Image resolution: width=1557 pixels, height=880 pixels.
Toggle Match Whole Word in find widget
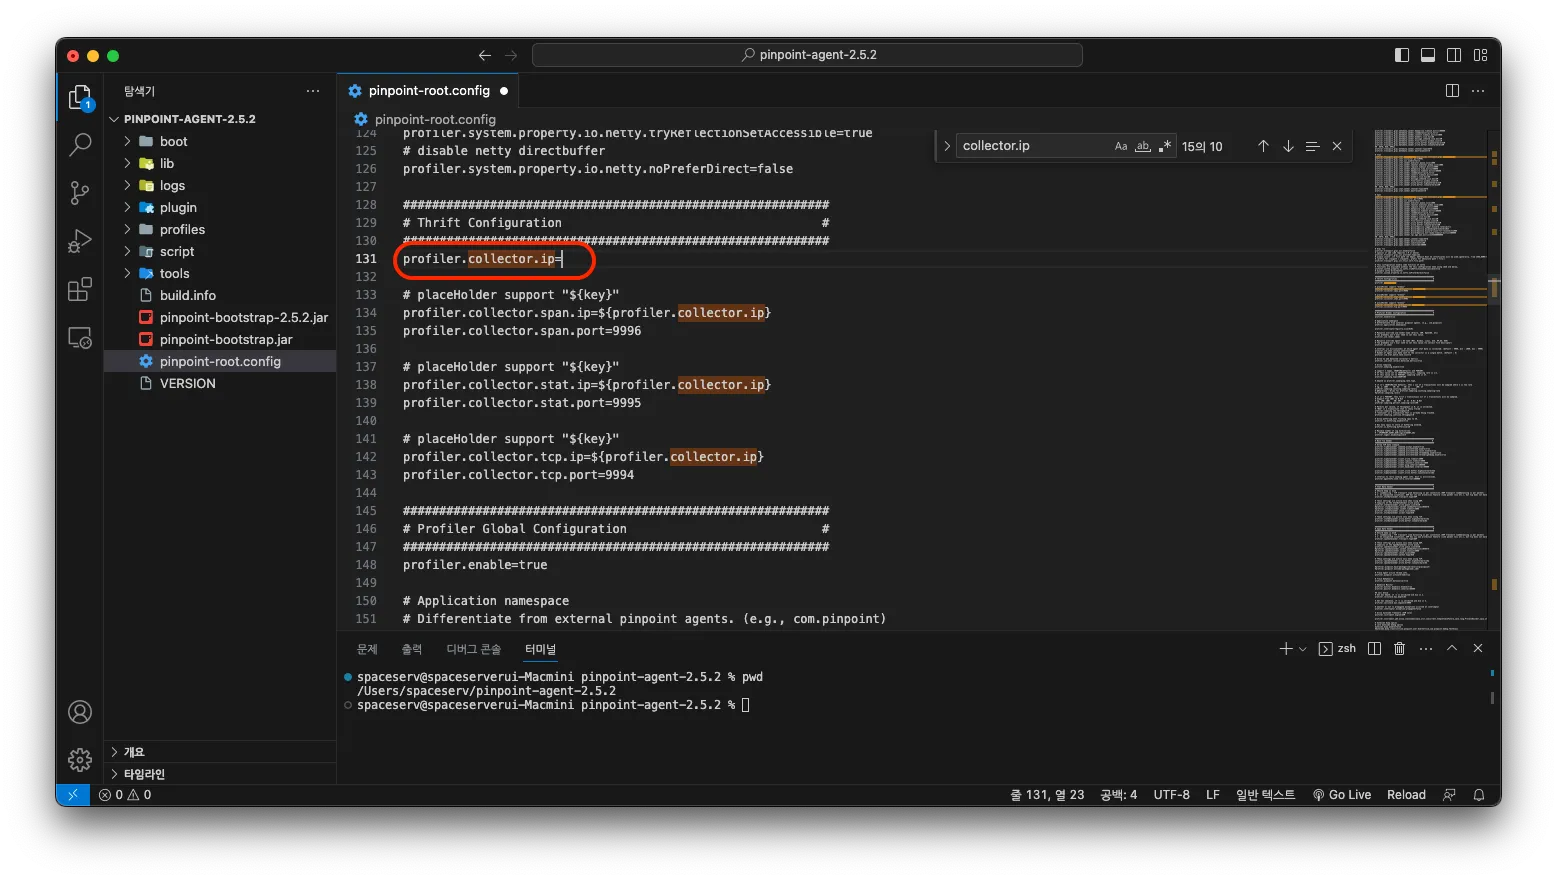1143,146
